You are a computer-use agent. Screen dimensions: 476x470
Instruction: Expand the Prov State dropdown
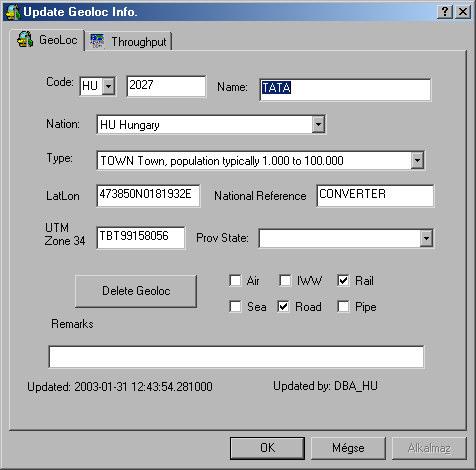(x=426, y=238)
